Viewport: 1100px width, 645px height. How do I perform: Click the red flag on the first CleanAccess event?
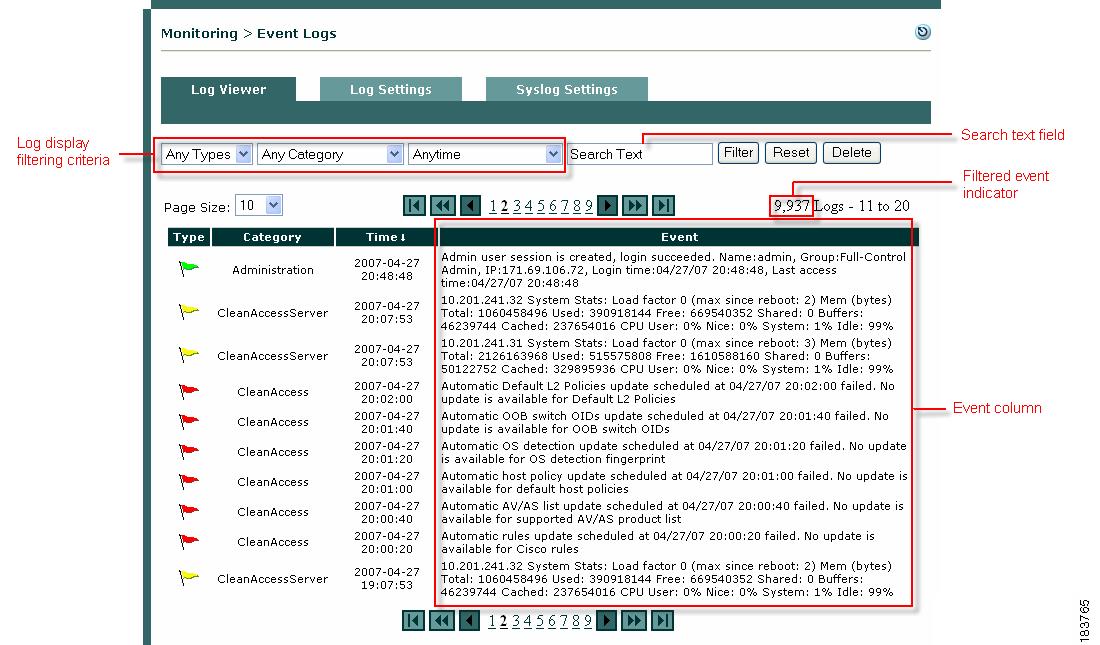(x=187, y=391)
